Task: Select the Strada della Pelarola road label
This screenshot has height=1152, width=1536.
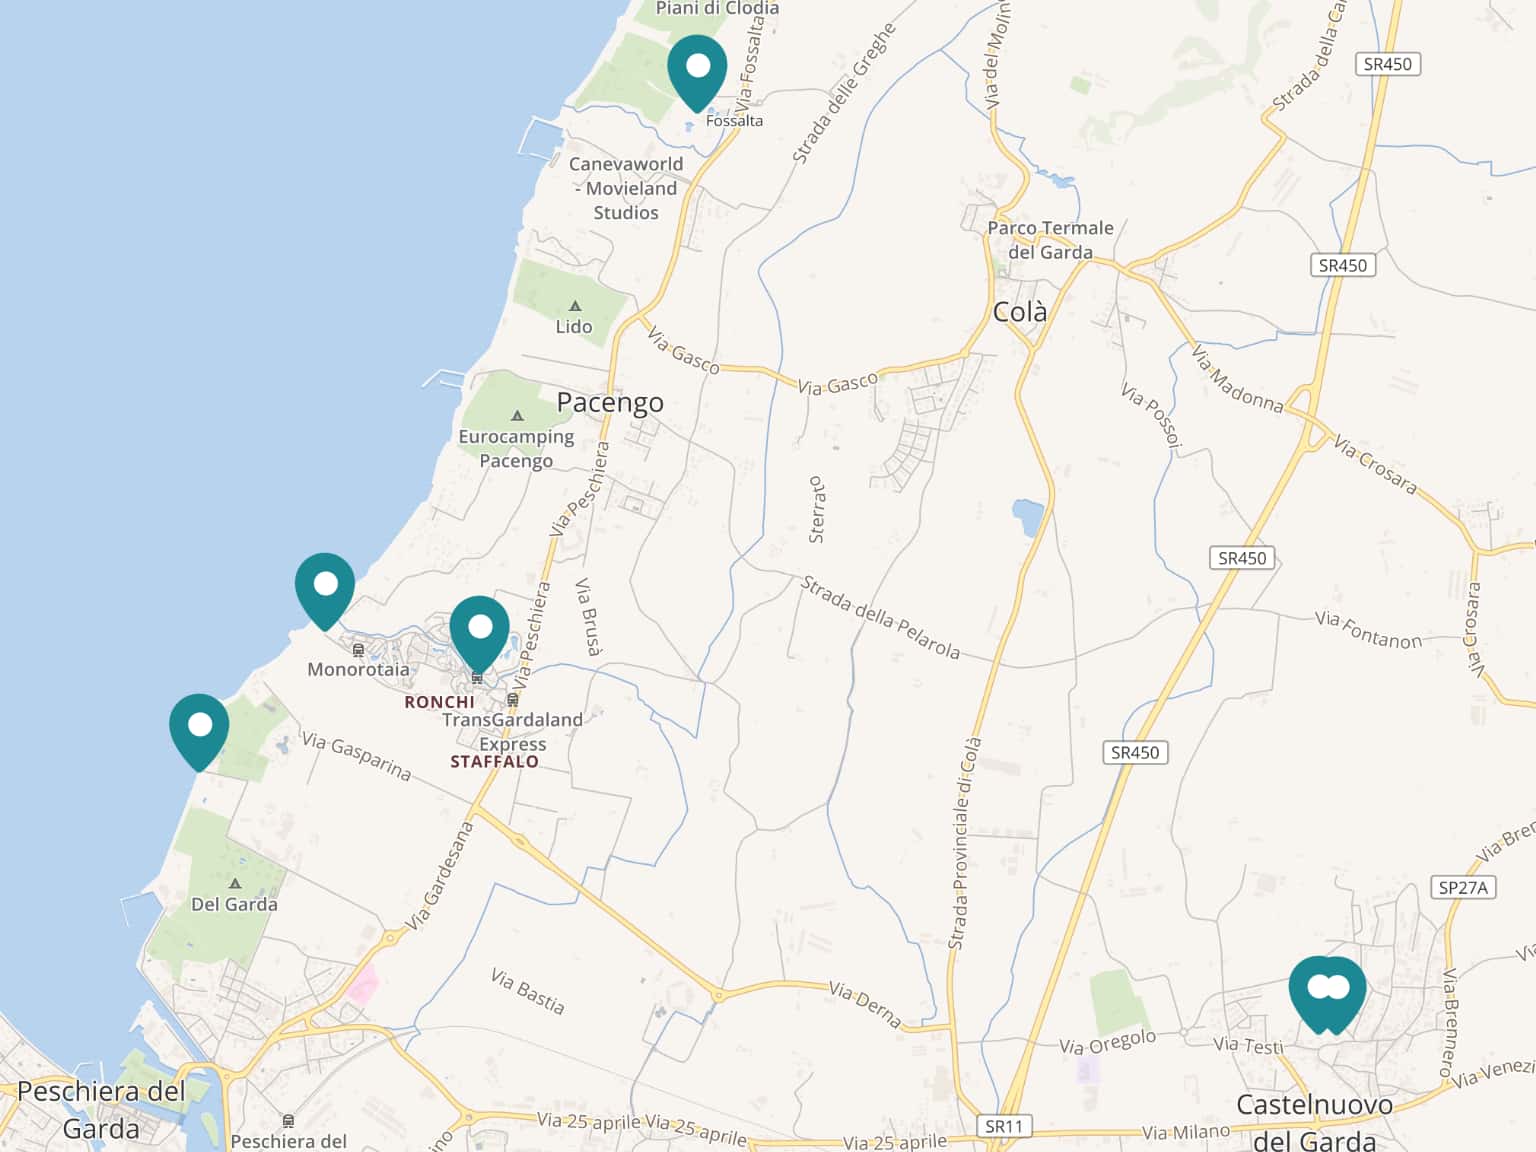Action: coord(880,618)
